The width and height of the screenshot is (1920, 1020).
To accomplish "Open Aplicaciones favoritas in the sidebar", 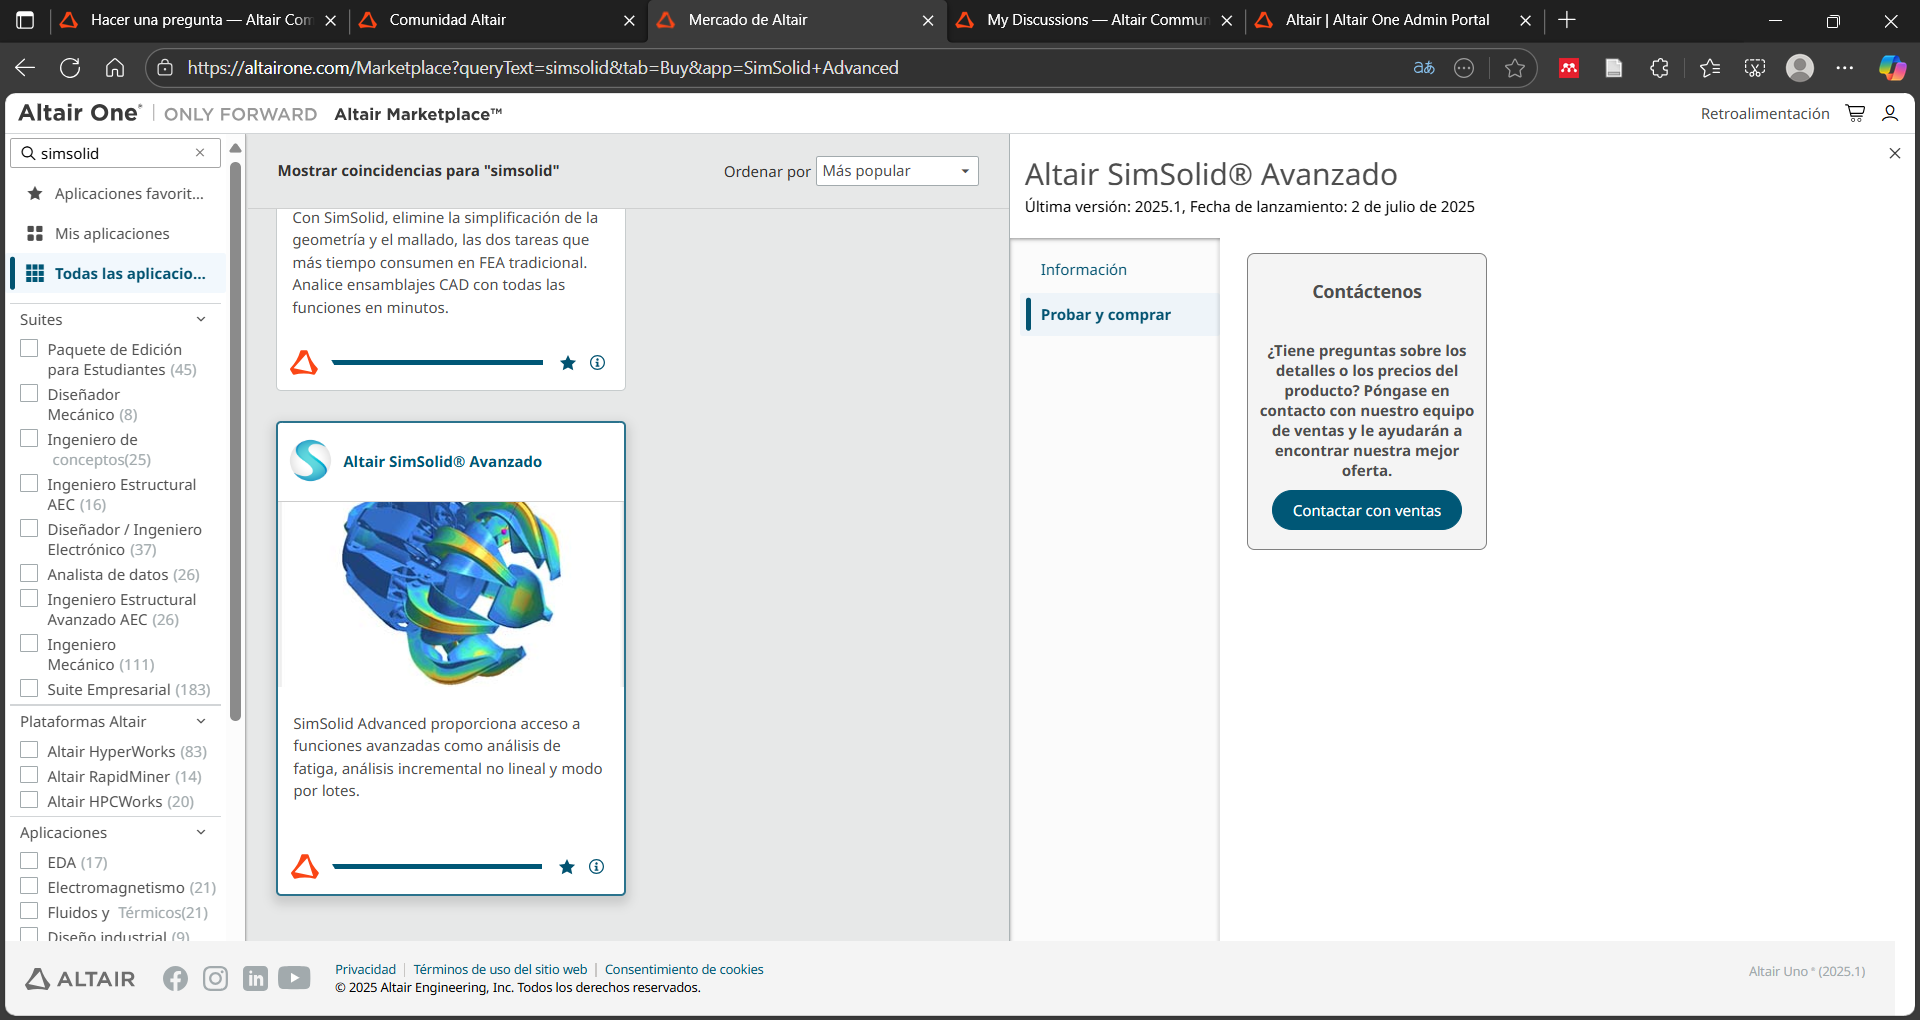I will (116, 194).
